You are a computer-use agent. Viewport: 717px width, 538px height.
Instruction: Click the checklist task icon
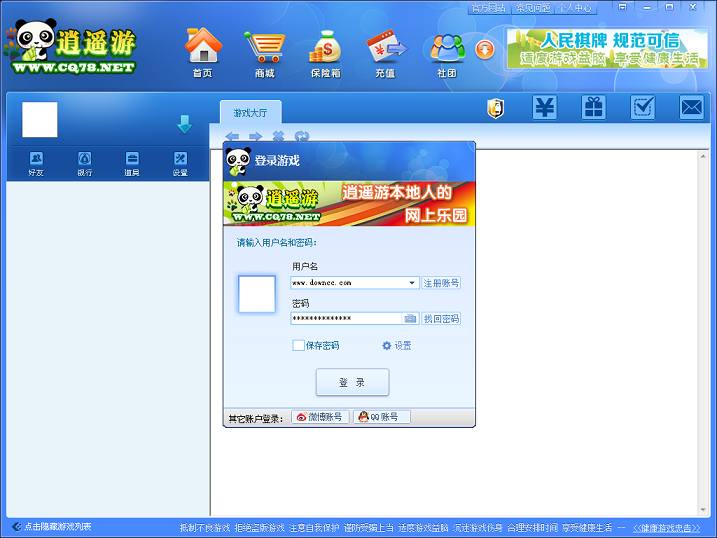(643, 108)
